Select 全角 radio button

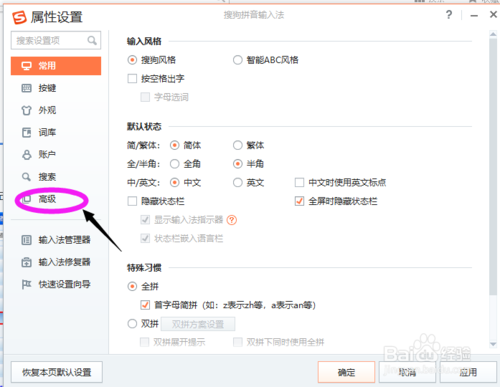coord(175,164)
